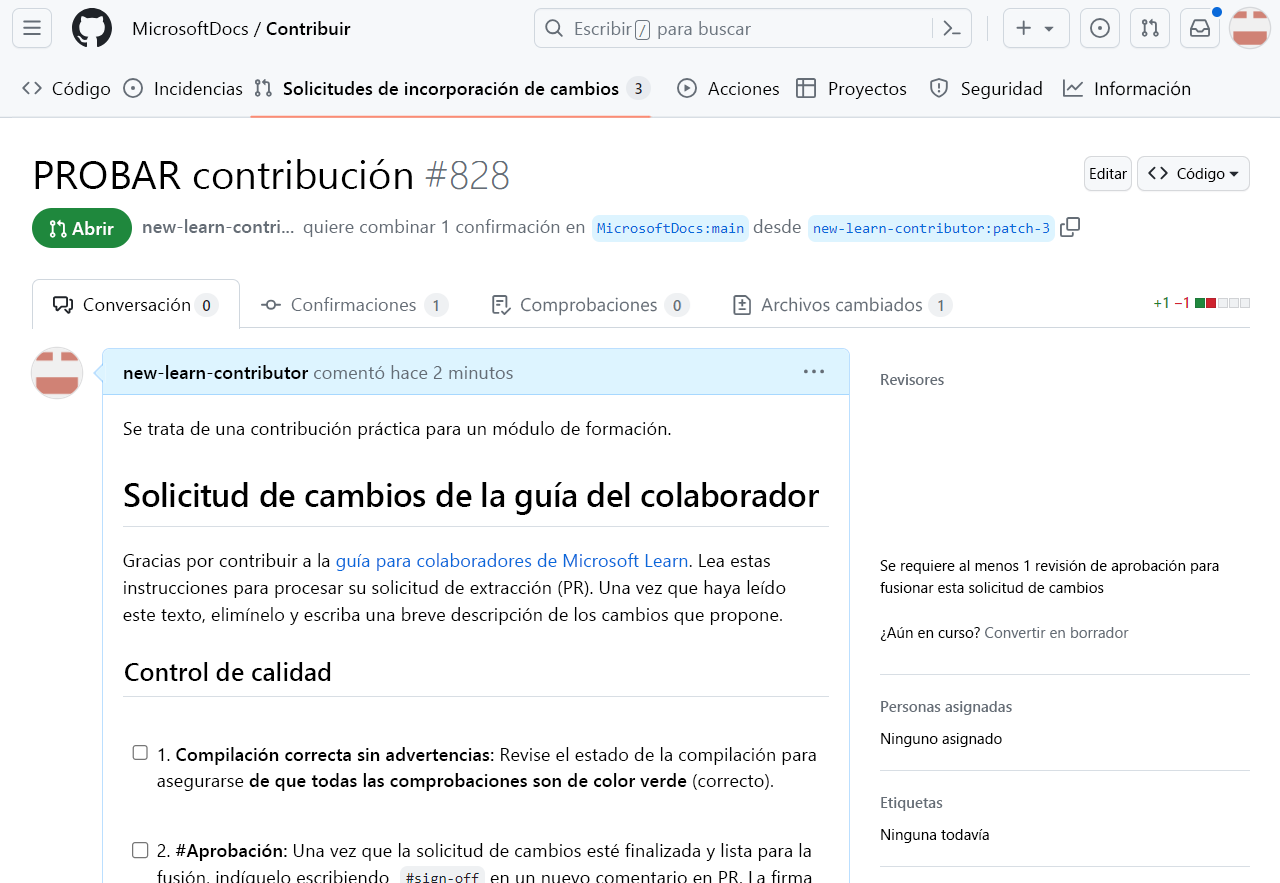1280x883 pixels.
Task: Open the '+' create new dropdown
Action: 1036,28
